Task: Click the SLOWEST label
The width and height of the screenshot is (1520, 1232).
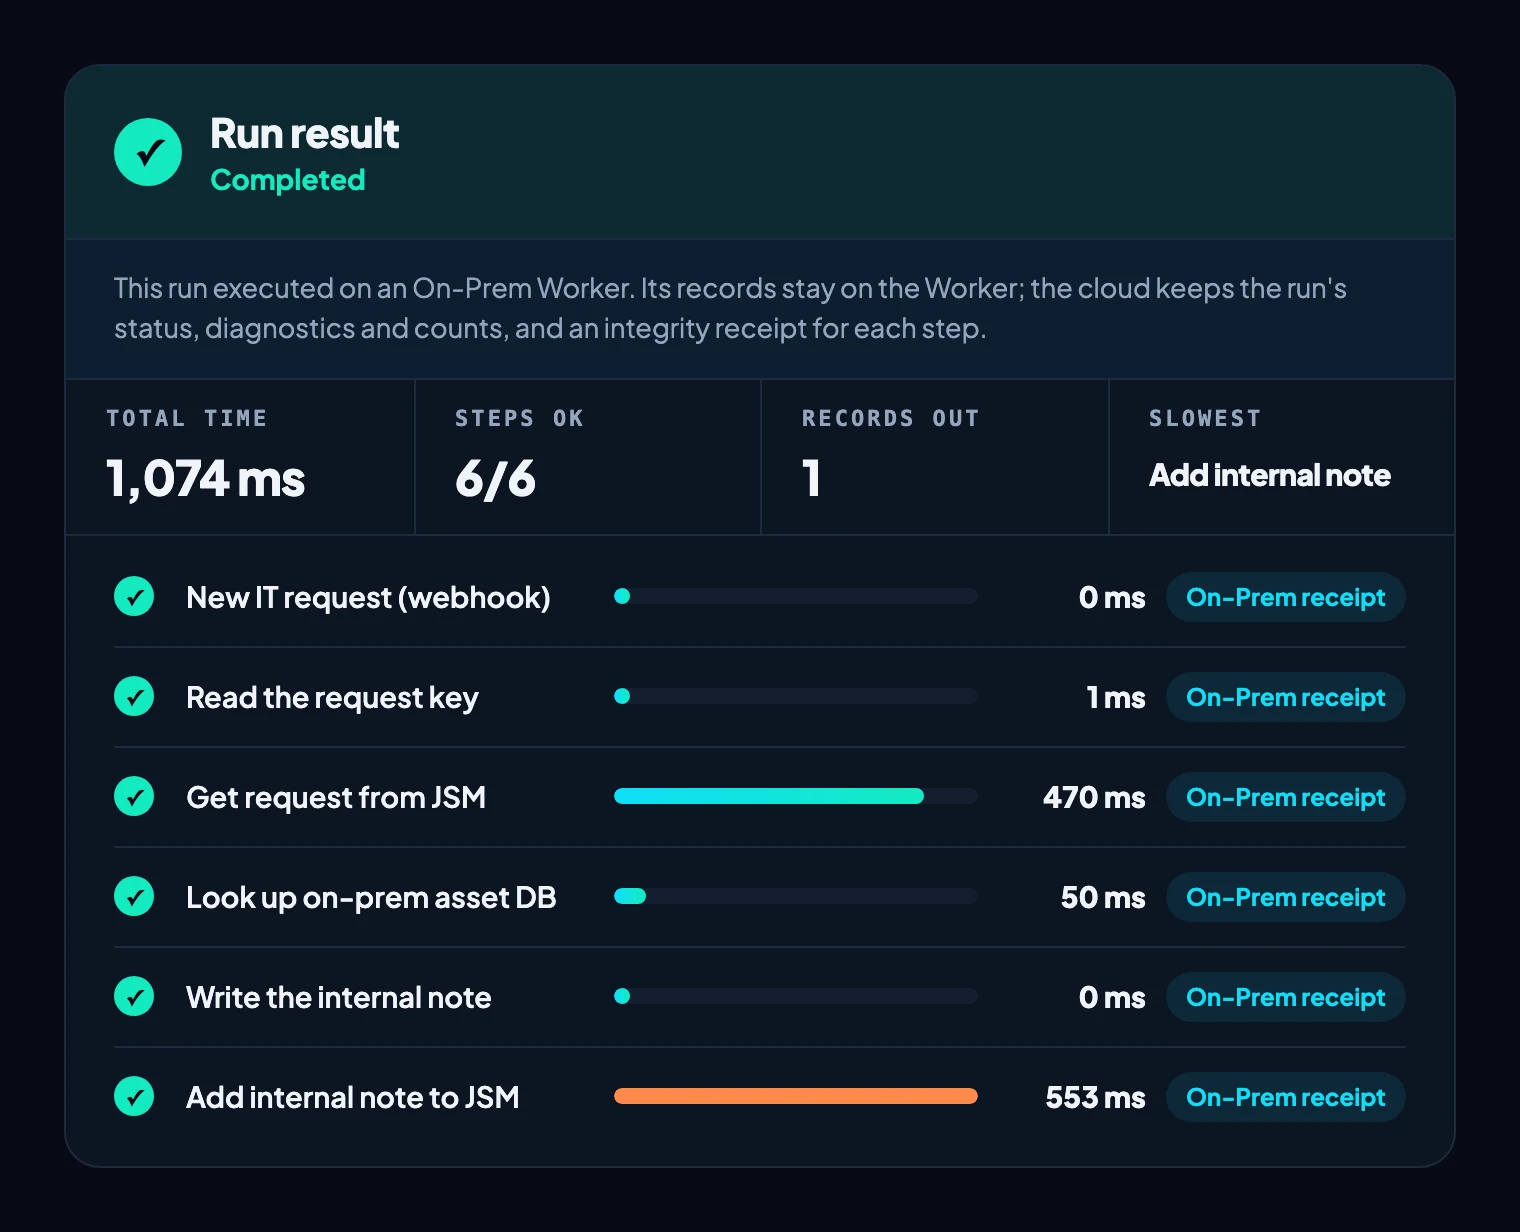Action: click(x=1204, y=418)
